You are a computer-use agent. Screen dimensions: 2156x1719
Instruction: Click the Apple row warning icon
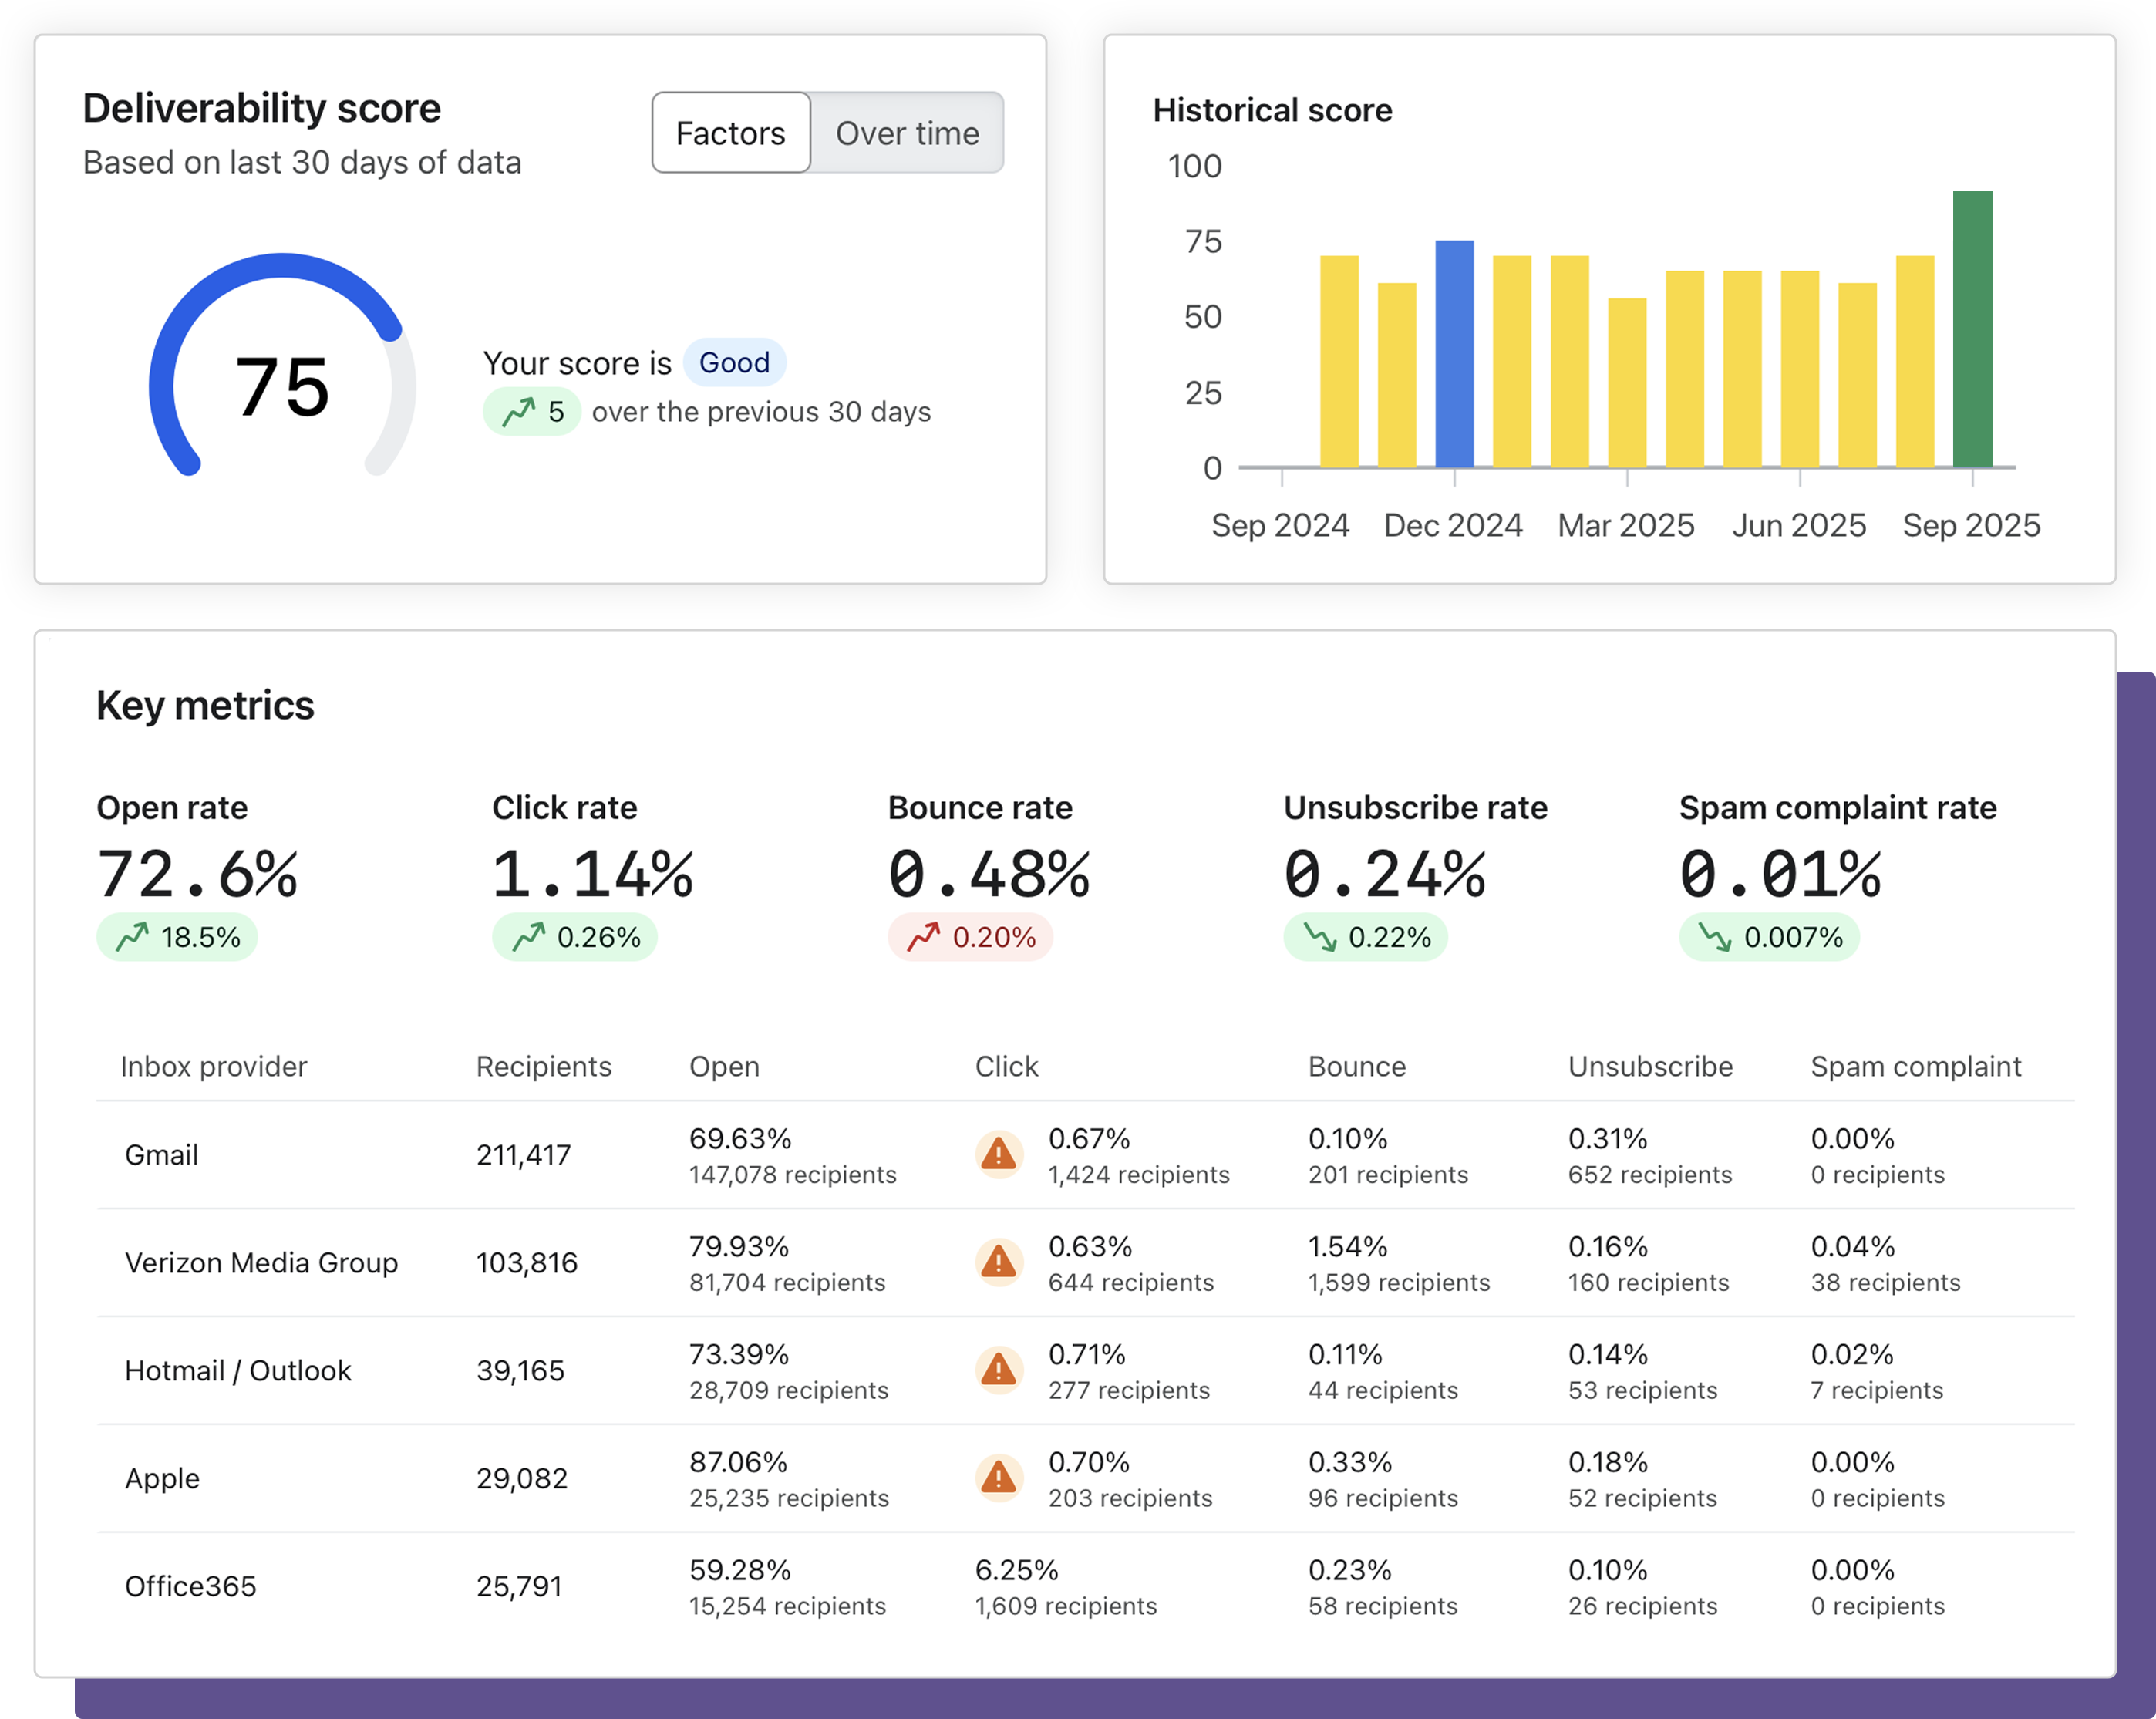[x=998, y=1478]
